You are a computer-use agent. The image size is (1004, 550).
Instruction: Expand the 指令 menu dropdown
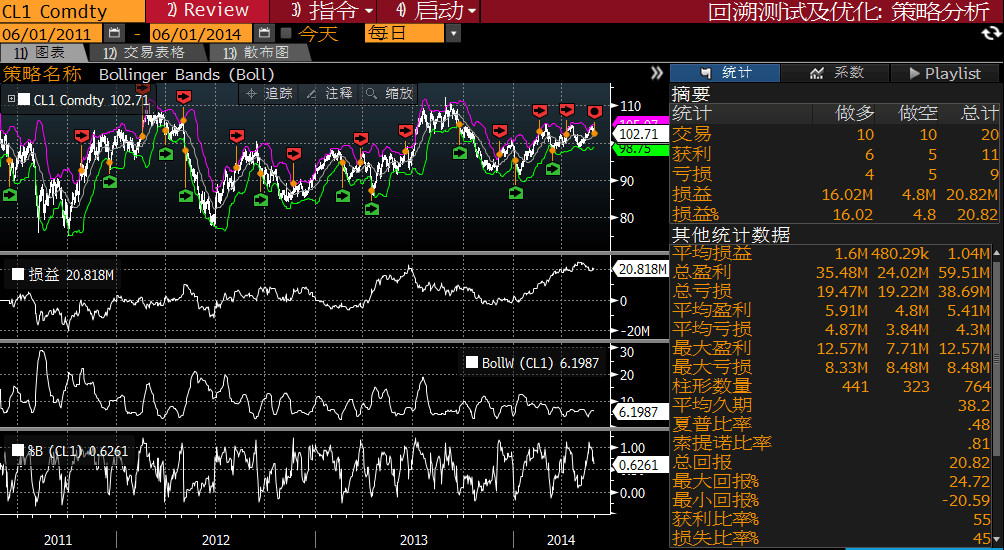tap(369, 11)
